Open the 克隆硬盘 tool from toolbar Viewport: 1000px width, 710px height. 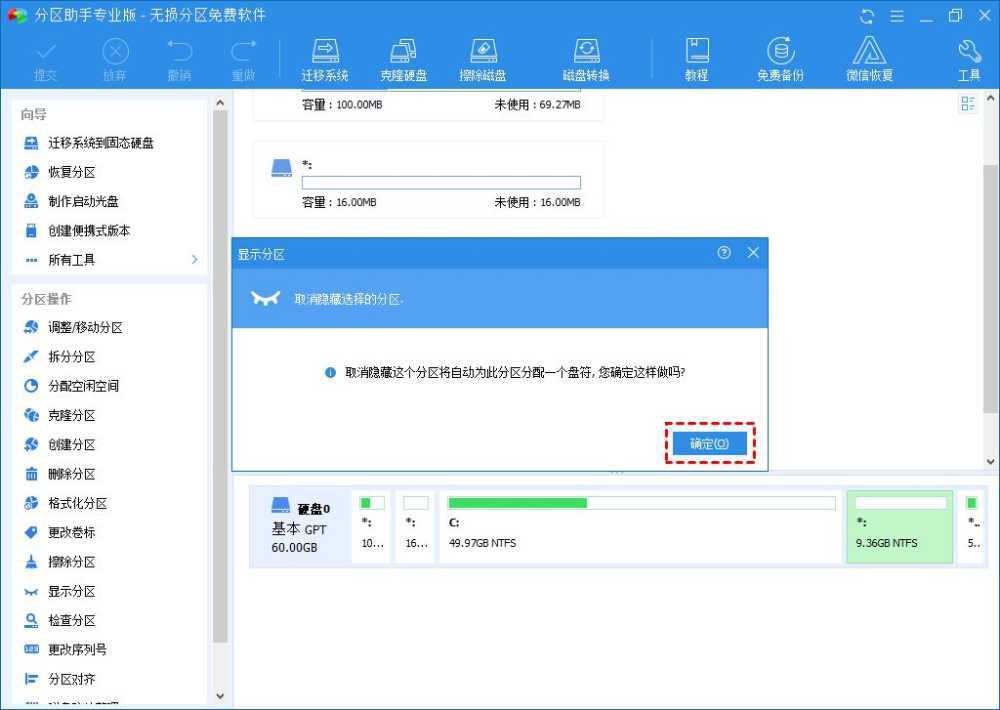pyautogui.click(x=404, y=57)
